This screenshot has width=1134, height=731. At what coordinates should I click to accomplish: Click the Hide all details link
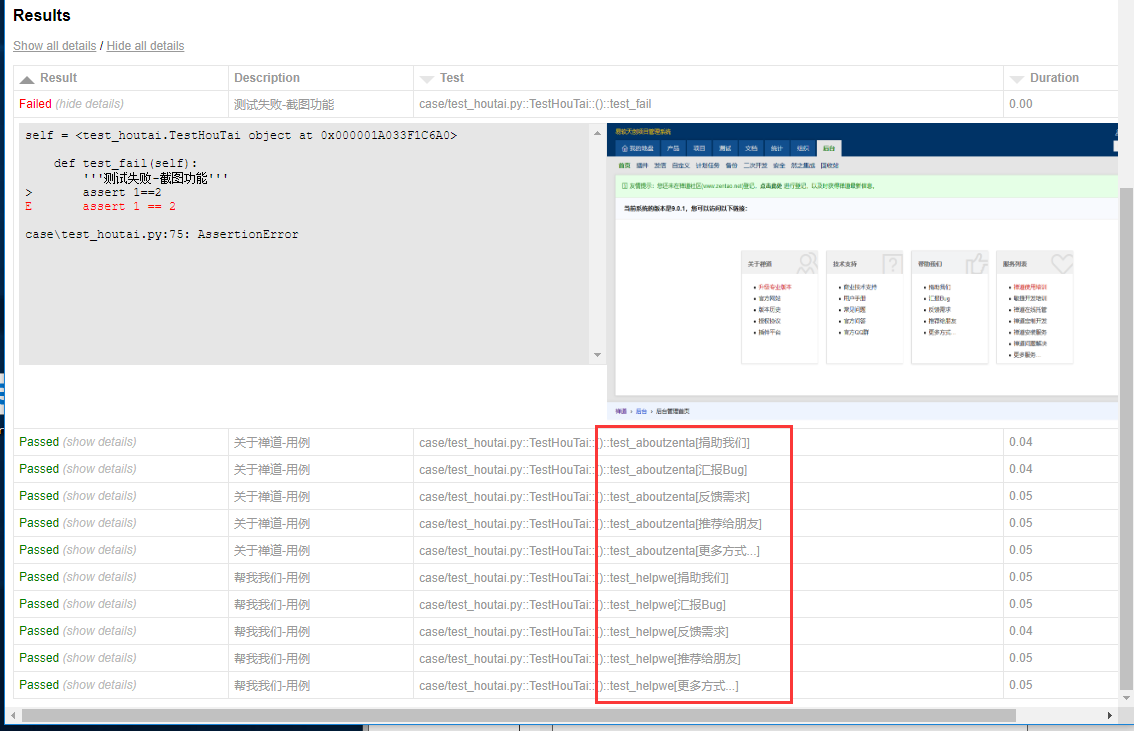tap(145, 46)
